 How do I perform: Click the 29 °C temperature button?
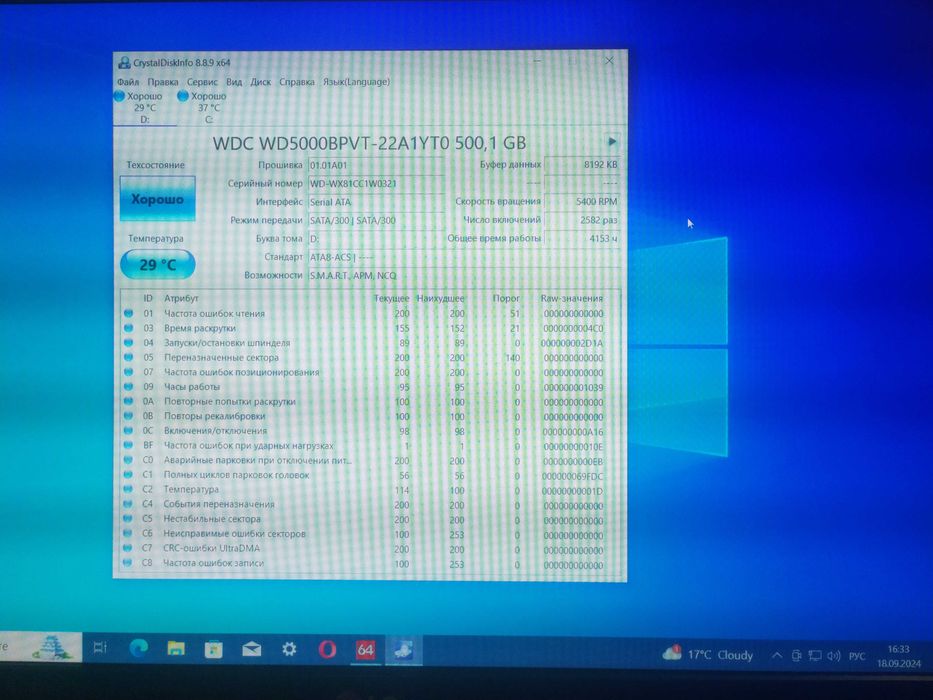click(x=157, y=264)
